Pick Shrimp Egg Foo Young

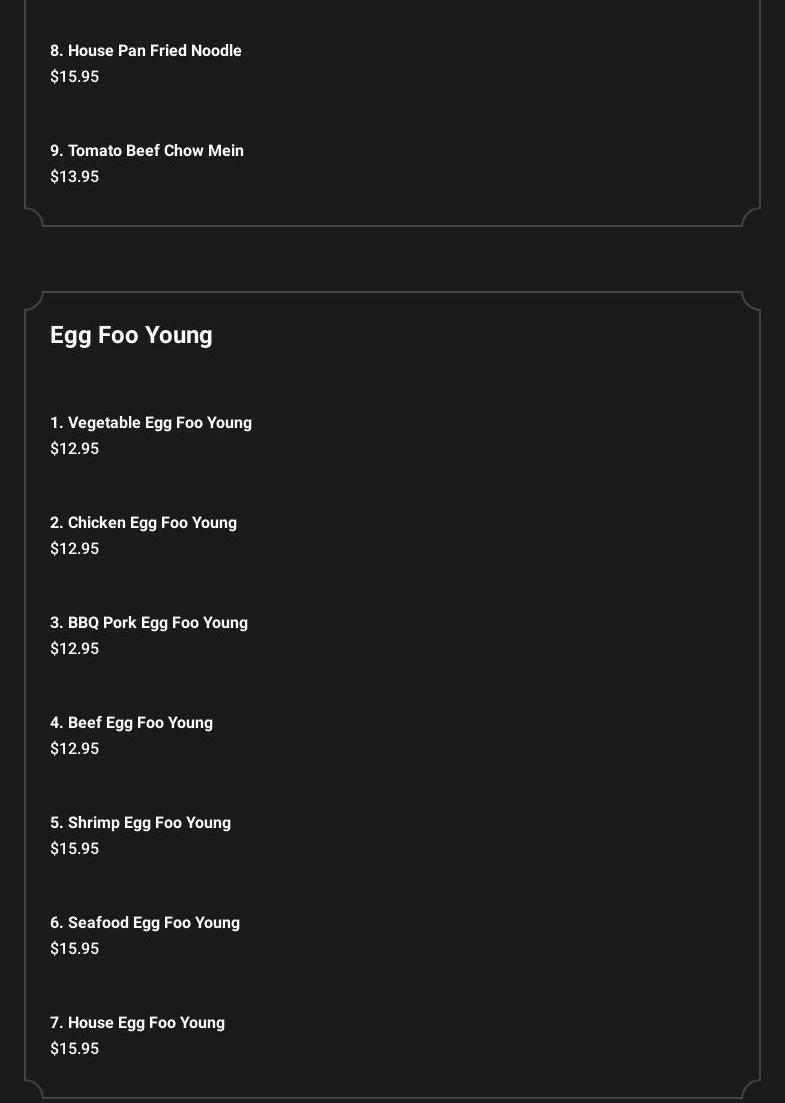[x=140, y=823]
